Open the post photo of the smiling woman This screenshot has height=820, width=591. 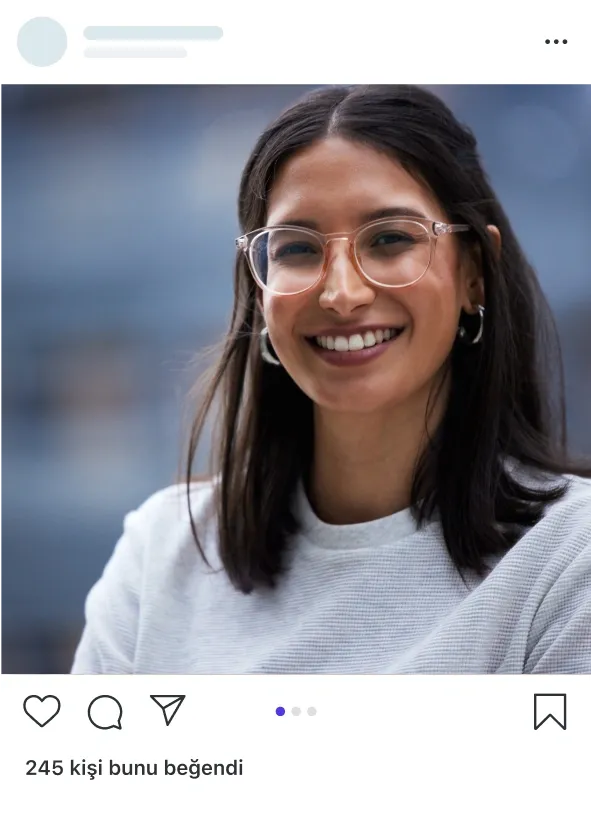296,379
